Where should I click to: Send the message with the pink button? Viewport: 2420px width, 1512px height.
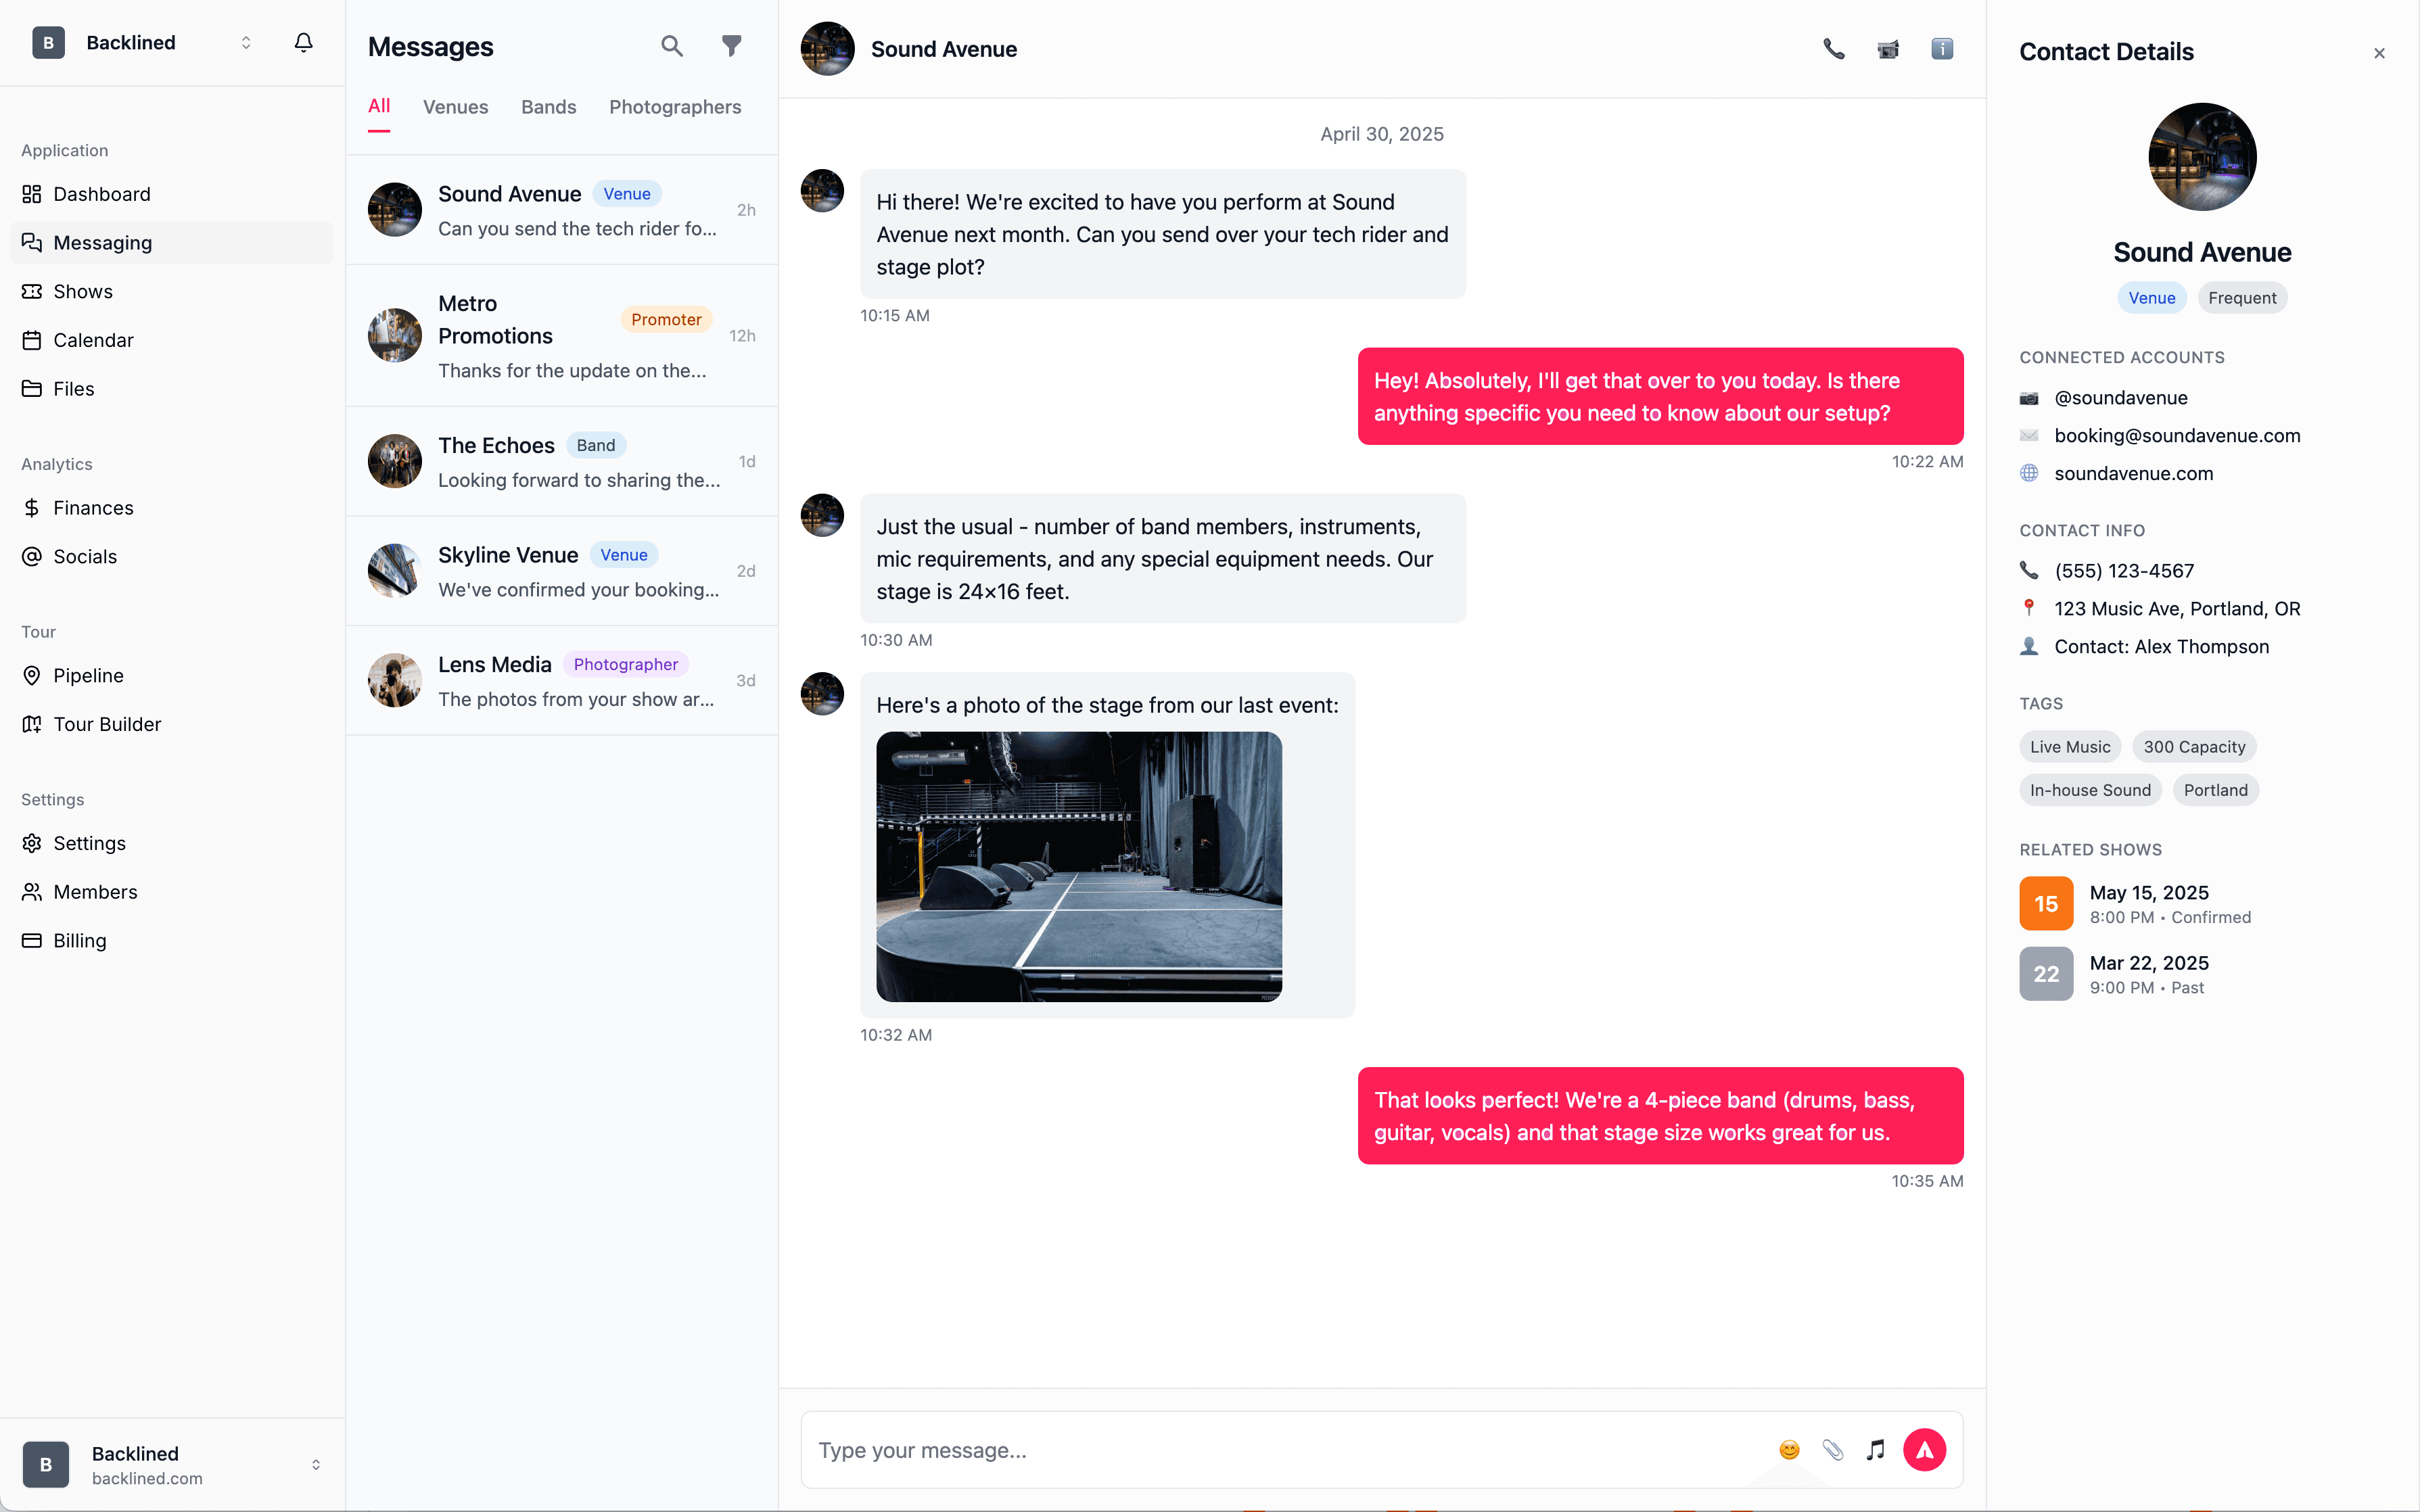point(1924,1450)
